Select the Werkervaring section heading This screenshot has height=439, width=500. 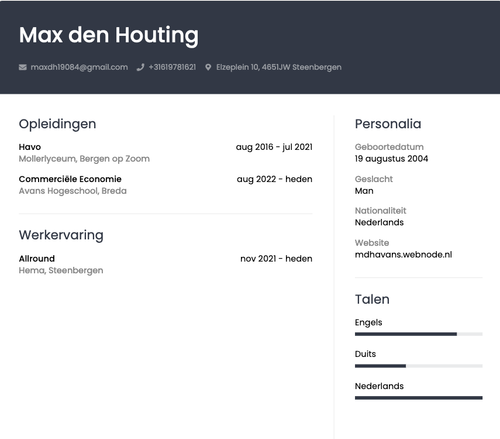(61, 235)
